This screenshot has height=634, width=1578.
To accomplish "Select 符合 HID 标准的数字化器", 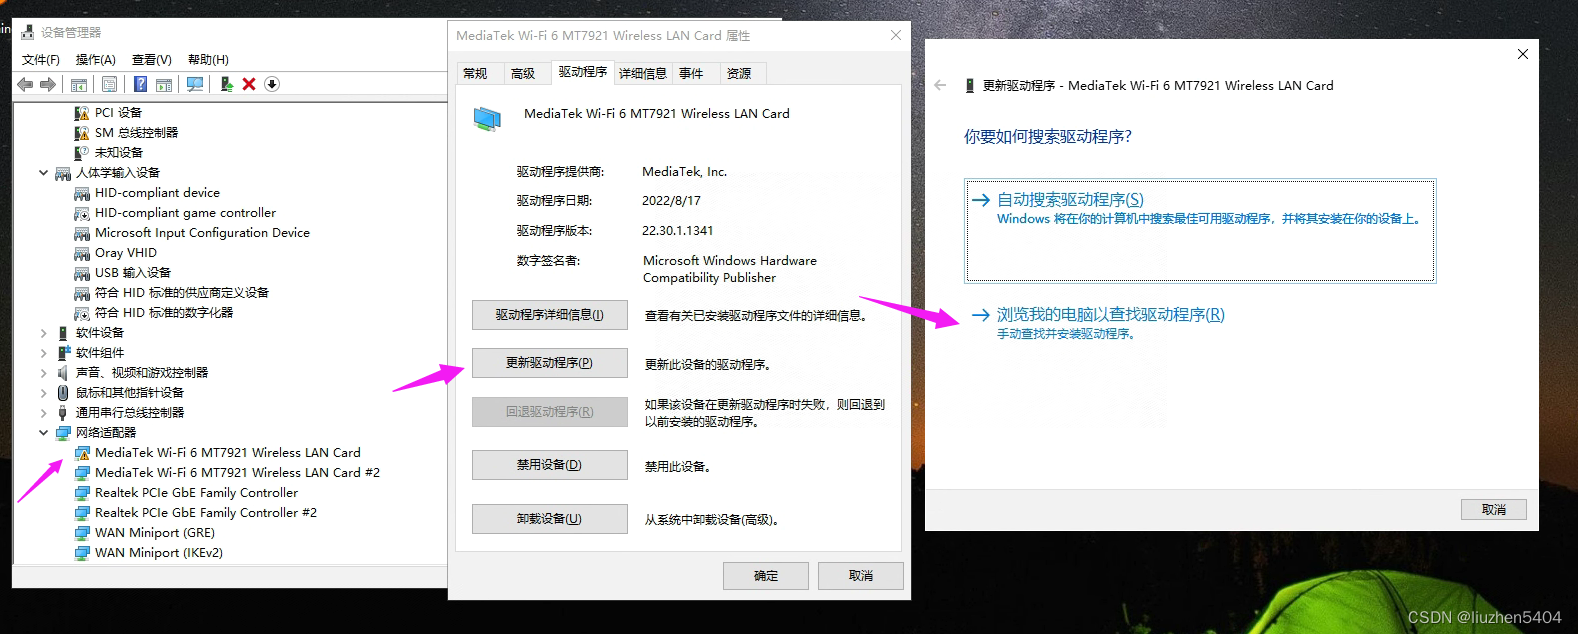I will 164,313.
